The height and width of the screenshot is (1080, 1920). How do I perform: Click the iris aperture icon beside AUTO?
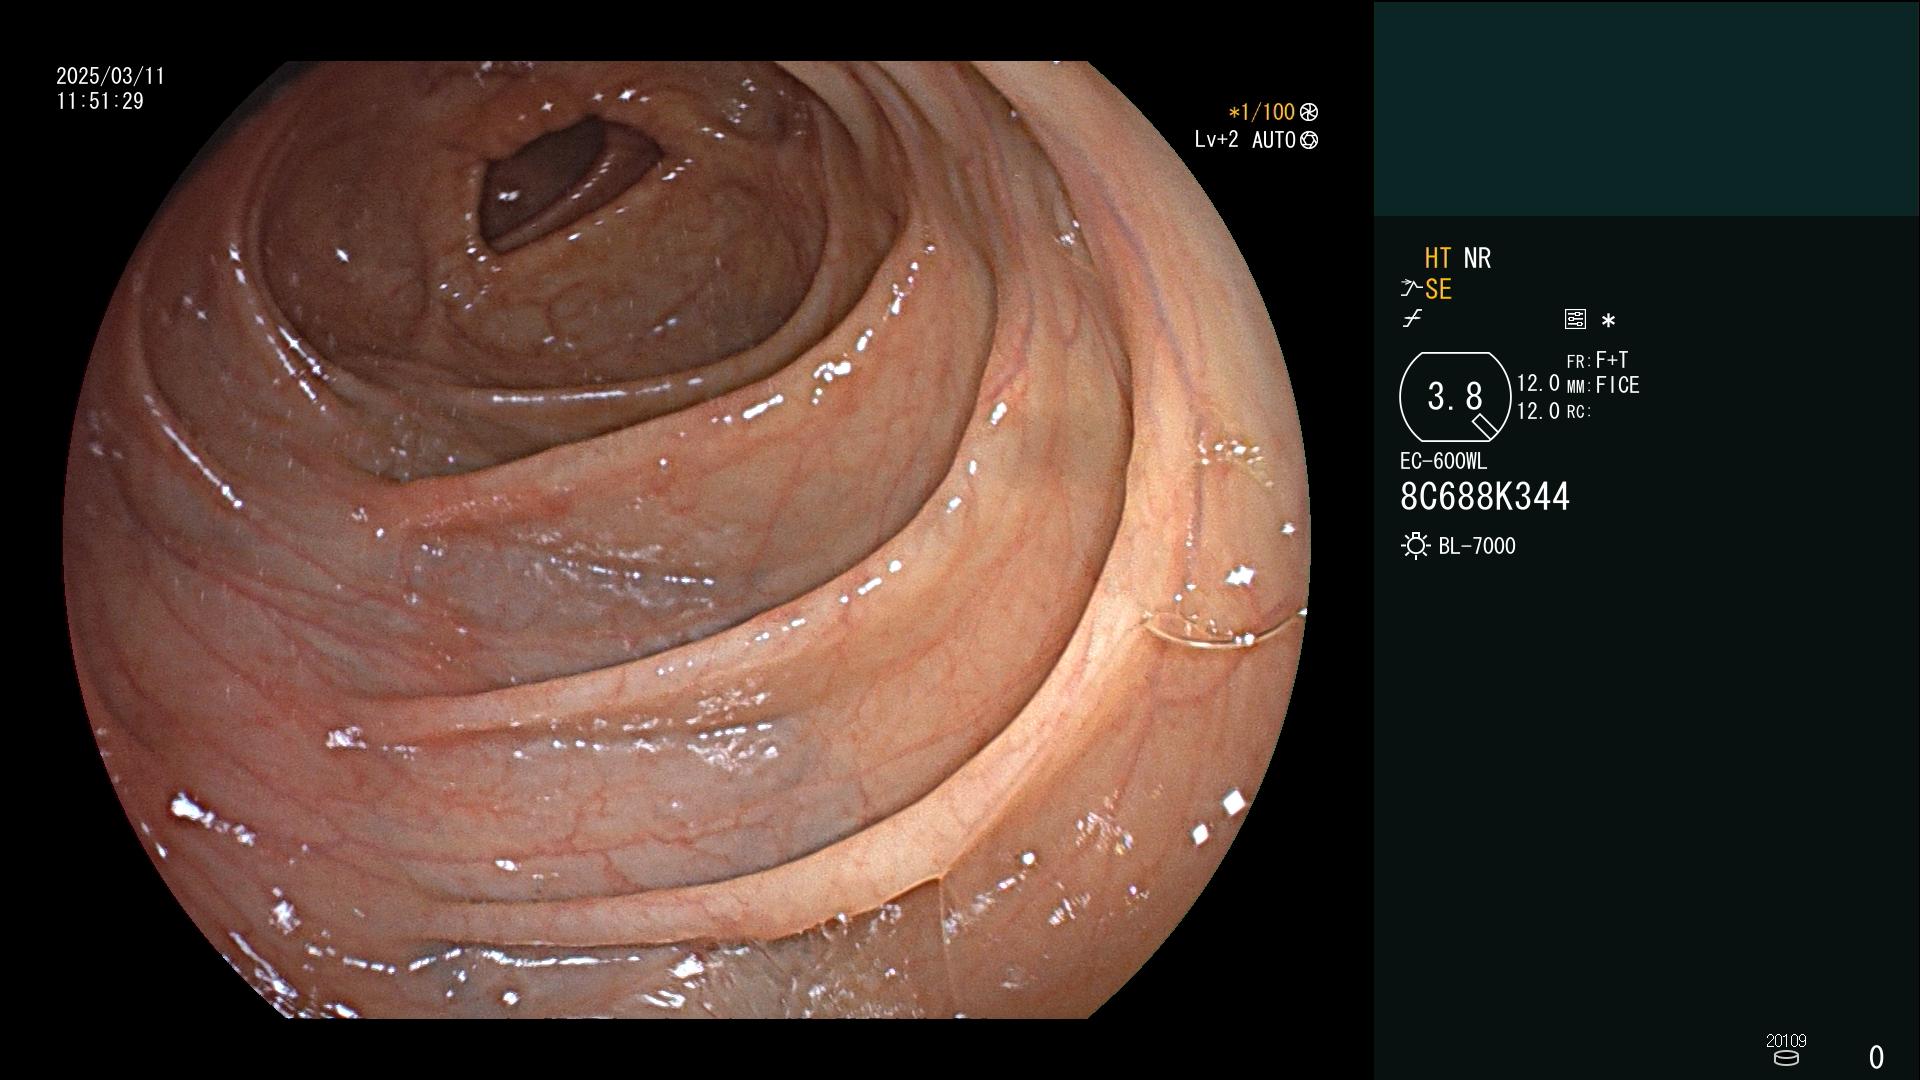(1308, 140)
